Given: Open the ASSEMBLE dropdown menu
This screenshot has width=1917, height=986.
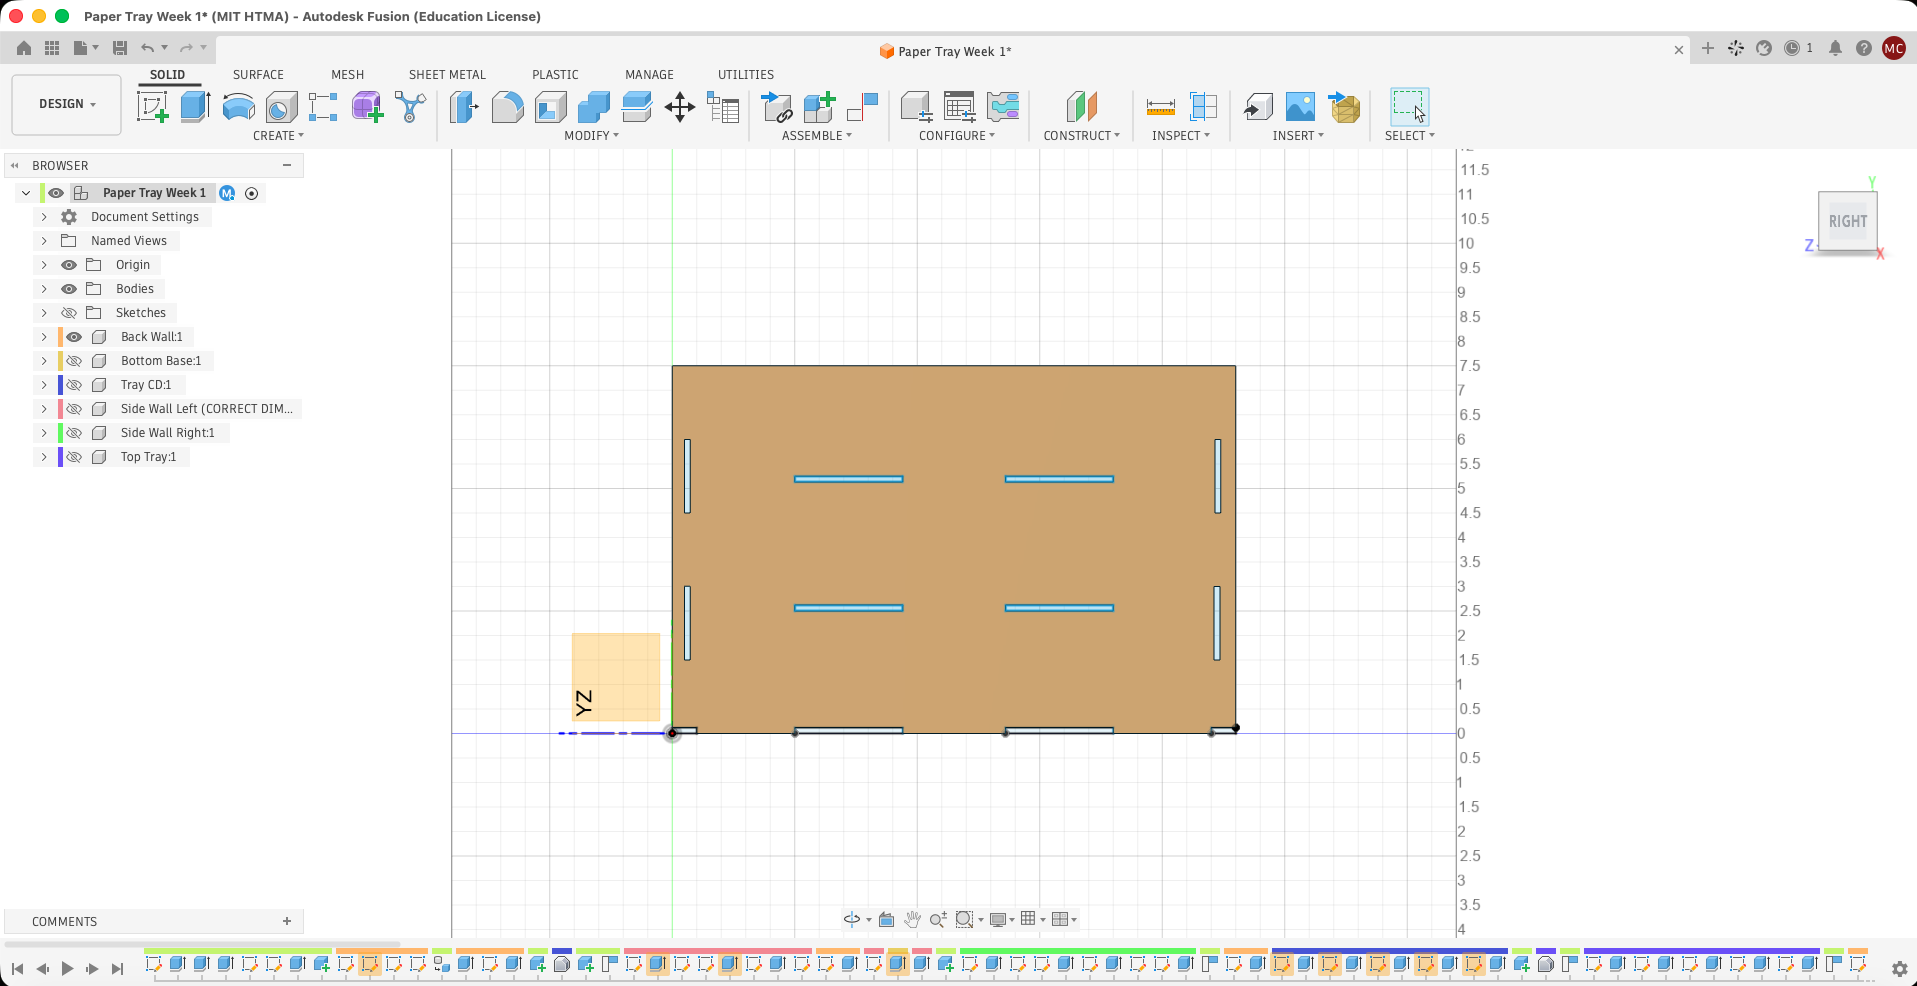Looking at the screenshot, I should 817,136.
